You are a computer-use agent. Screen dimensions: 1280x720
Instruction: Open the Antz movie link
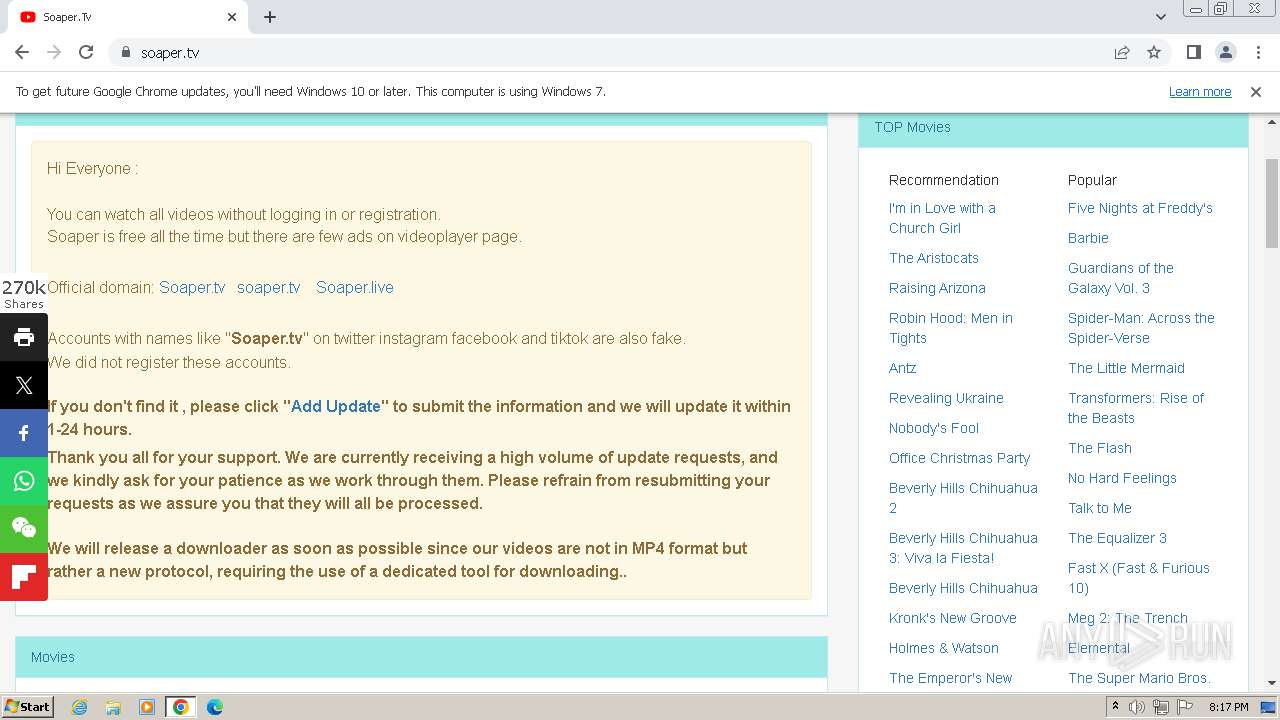coord(903,368)
